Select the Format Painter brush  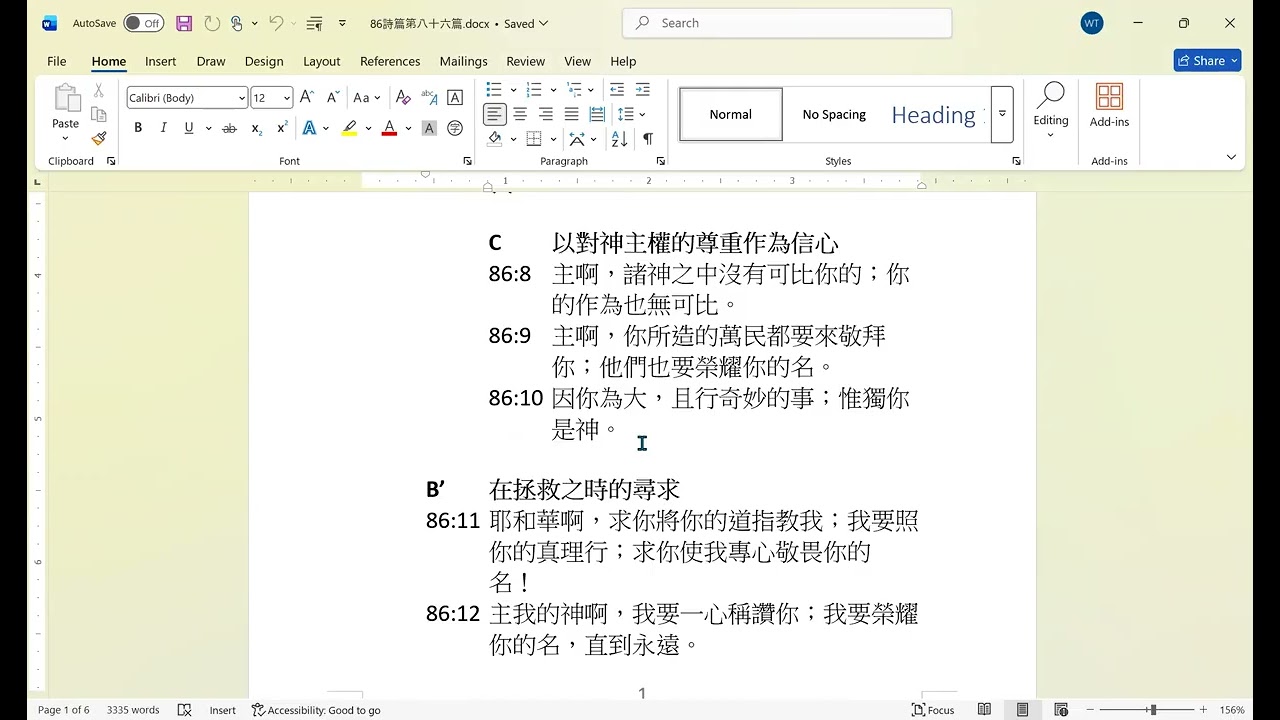coord(99,138)
